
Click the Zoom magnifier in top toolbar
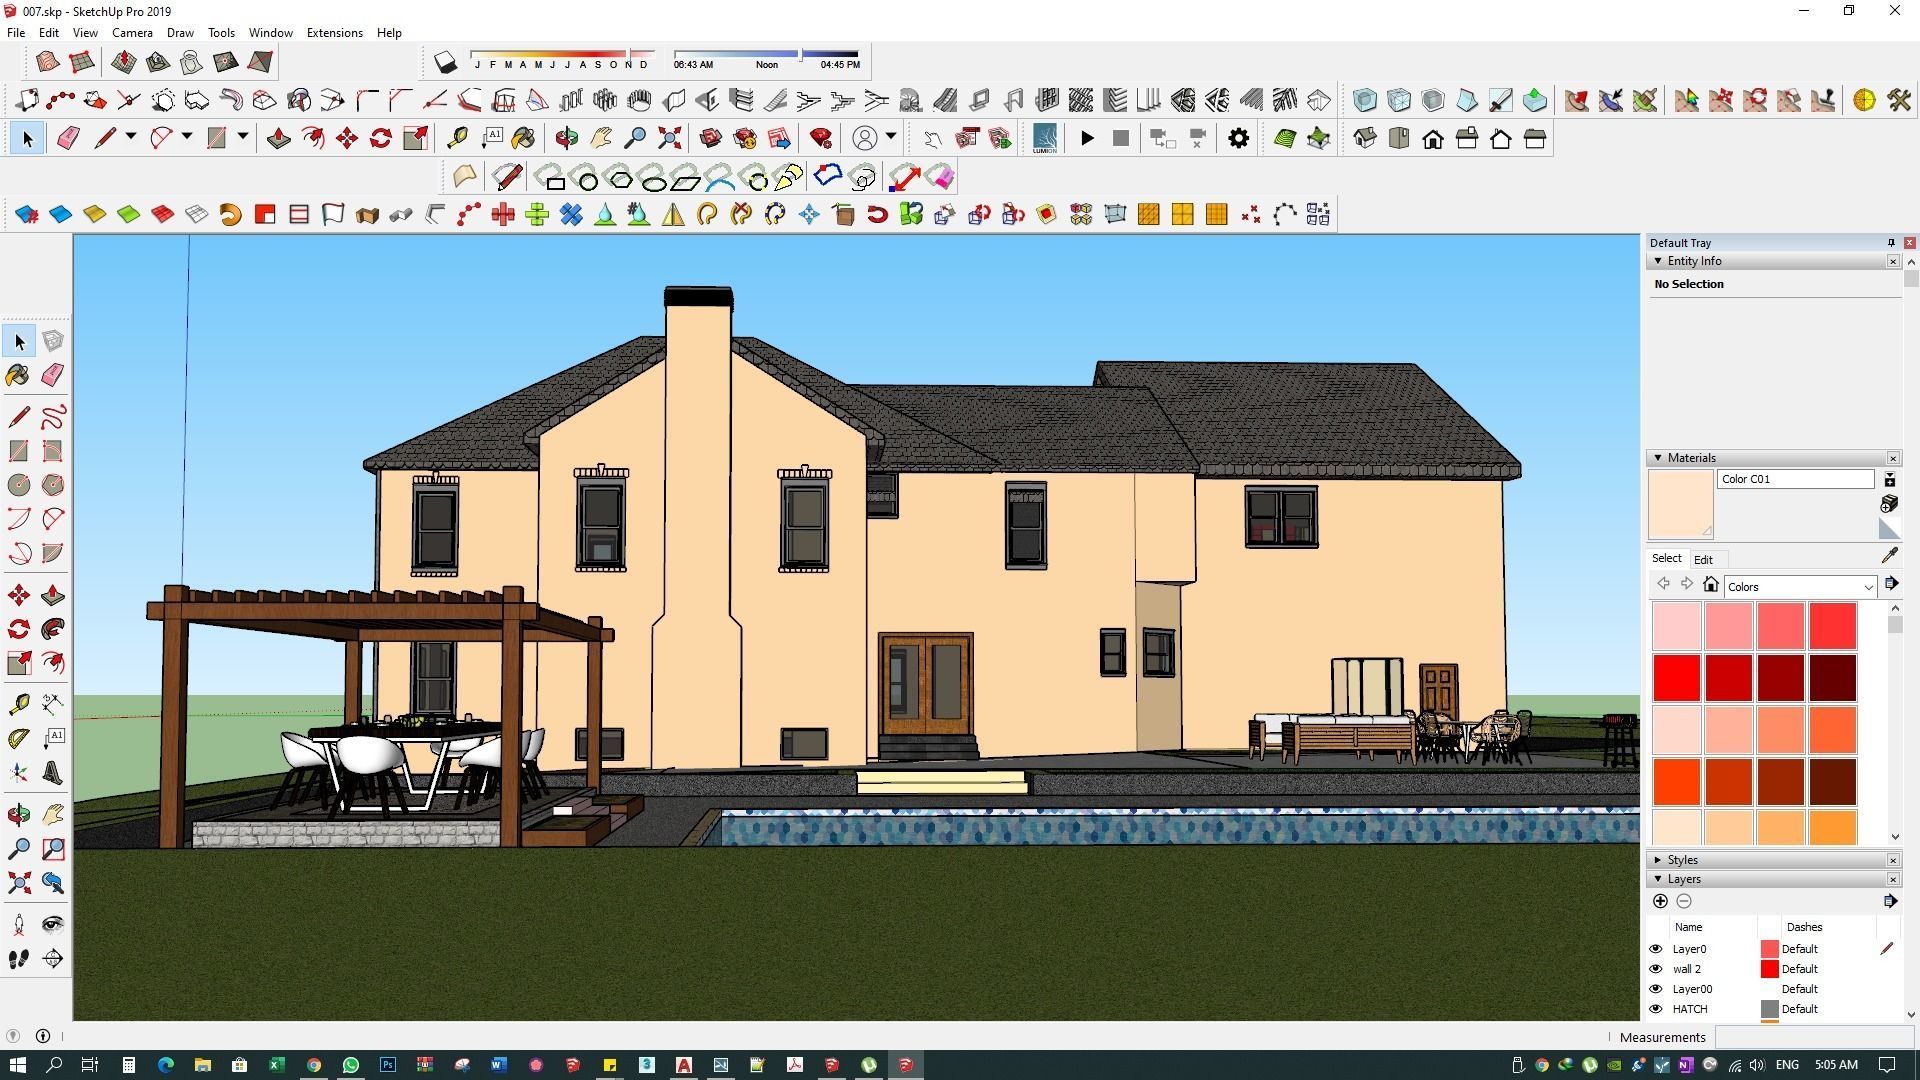635,138
